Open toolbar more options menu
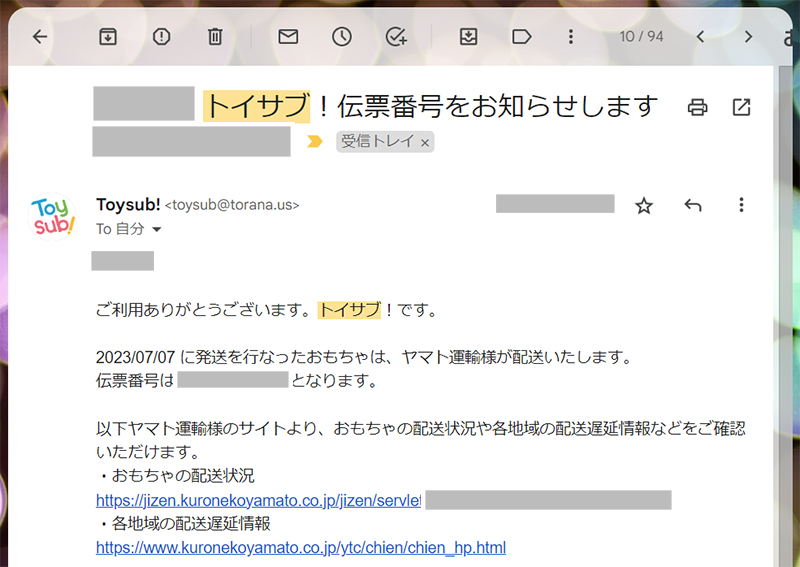This screenshot has width=800, height=567. click(x=571, y=37)
